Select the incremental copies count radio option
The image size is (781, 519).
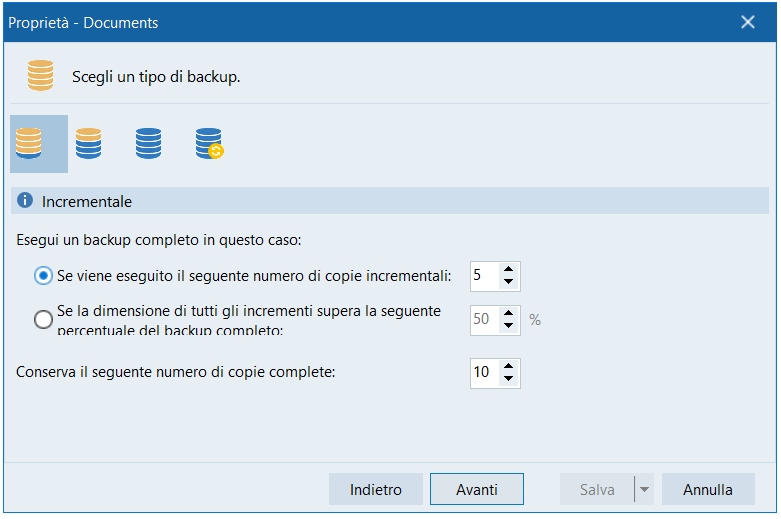(x=43, y=275)
